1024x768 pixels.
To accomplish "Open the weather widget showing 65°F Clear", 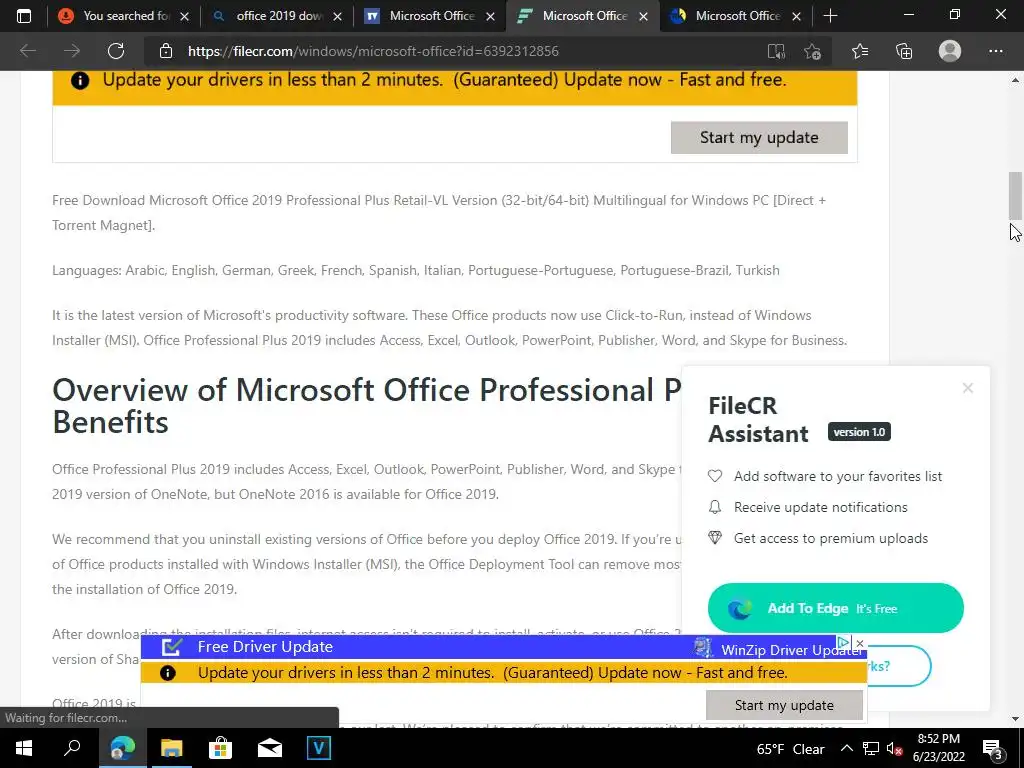I will [790, 749].
